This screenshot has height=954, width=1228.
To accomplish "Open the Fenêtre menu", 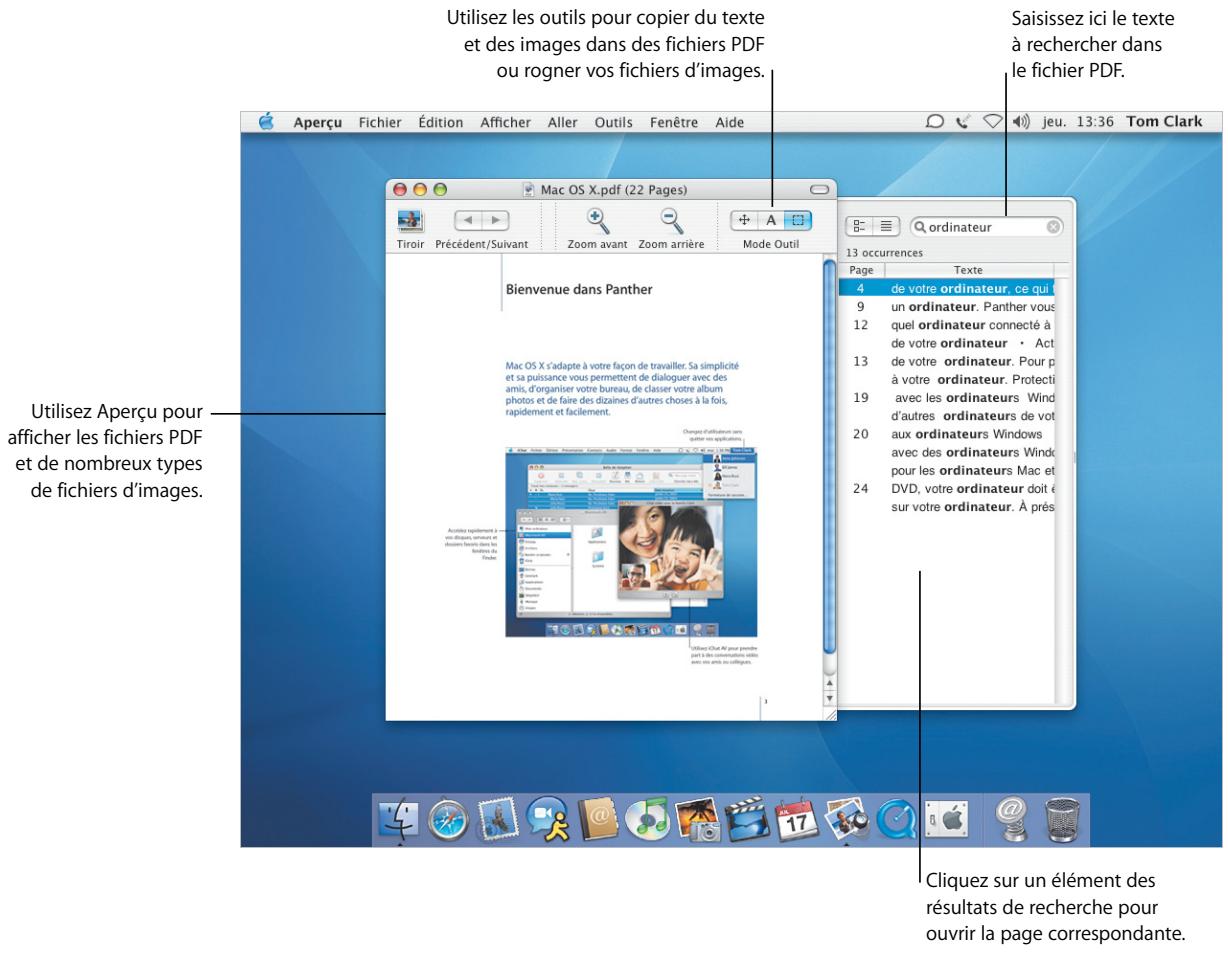I will click(x=674, y=122).
